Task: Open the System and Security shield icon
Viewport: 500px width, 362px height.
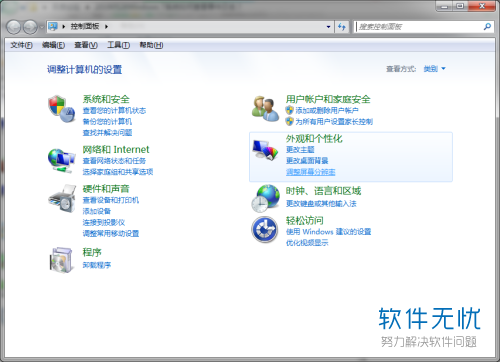Action: coord(62,109)
